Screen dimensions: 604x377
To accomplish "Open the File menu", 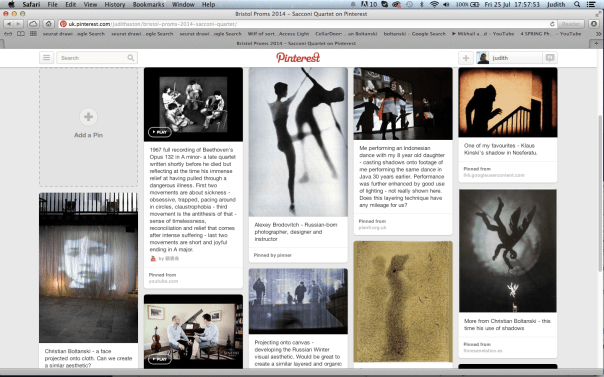I will (52, 4).
